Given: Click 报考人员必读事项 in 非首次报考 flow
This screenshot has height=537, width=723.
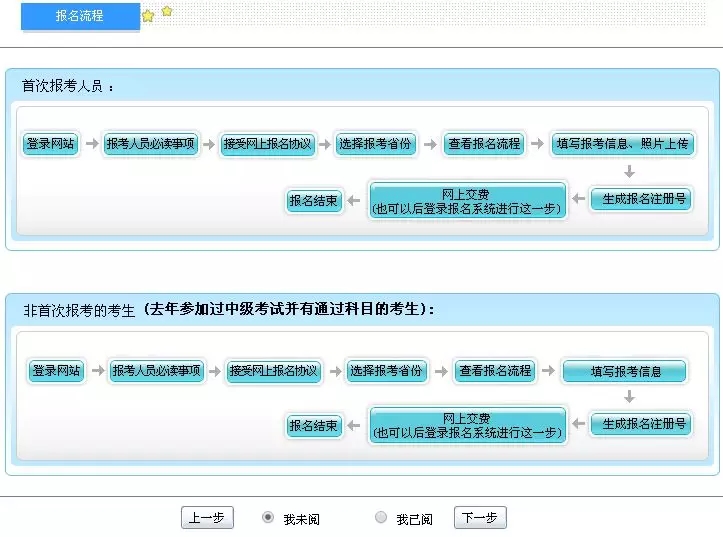Looking at the screenshot, I should [157, 371].
